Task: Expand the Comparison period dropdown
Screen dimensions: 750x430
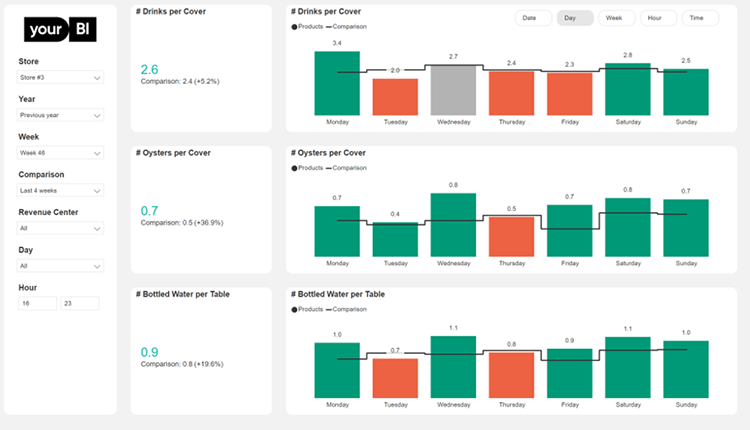Action: (x=61, y=190)
